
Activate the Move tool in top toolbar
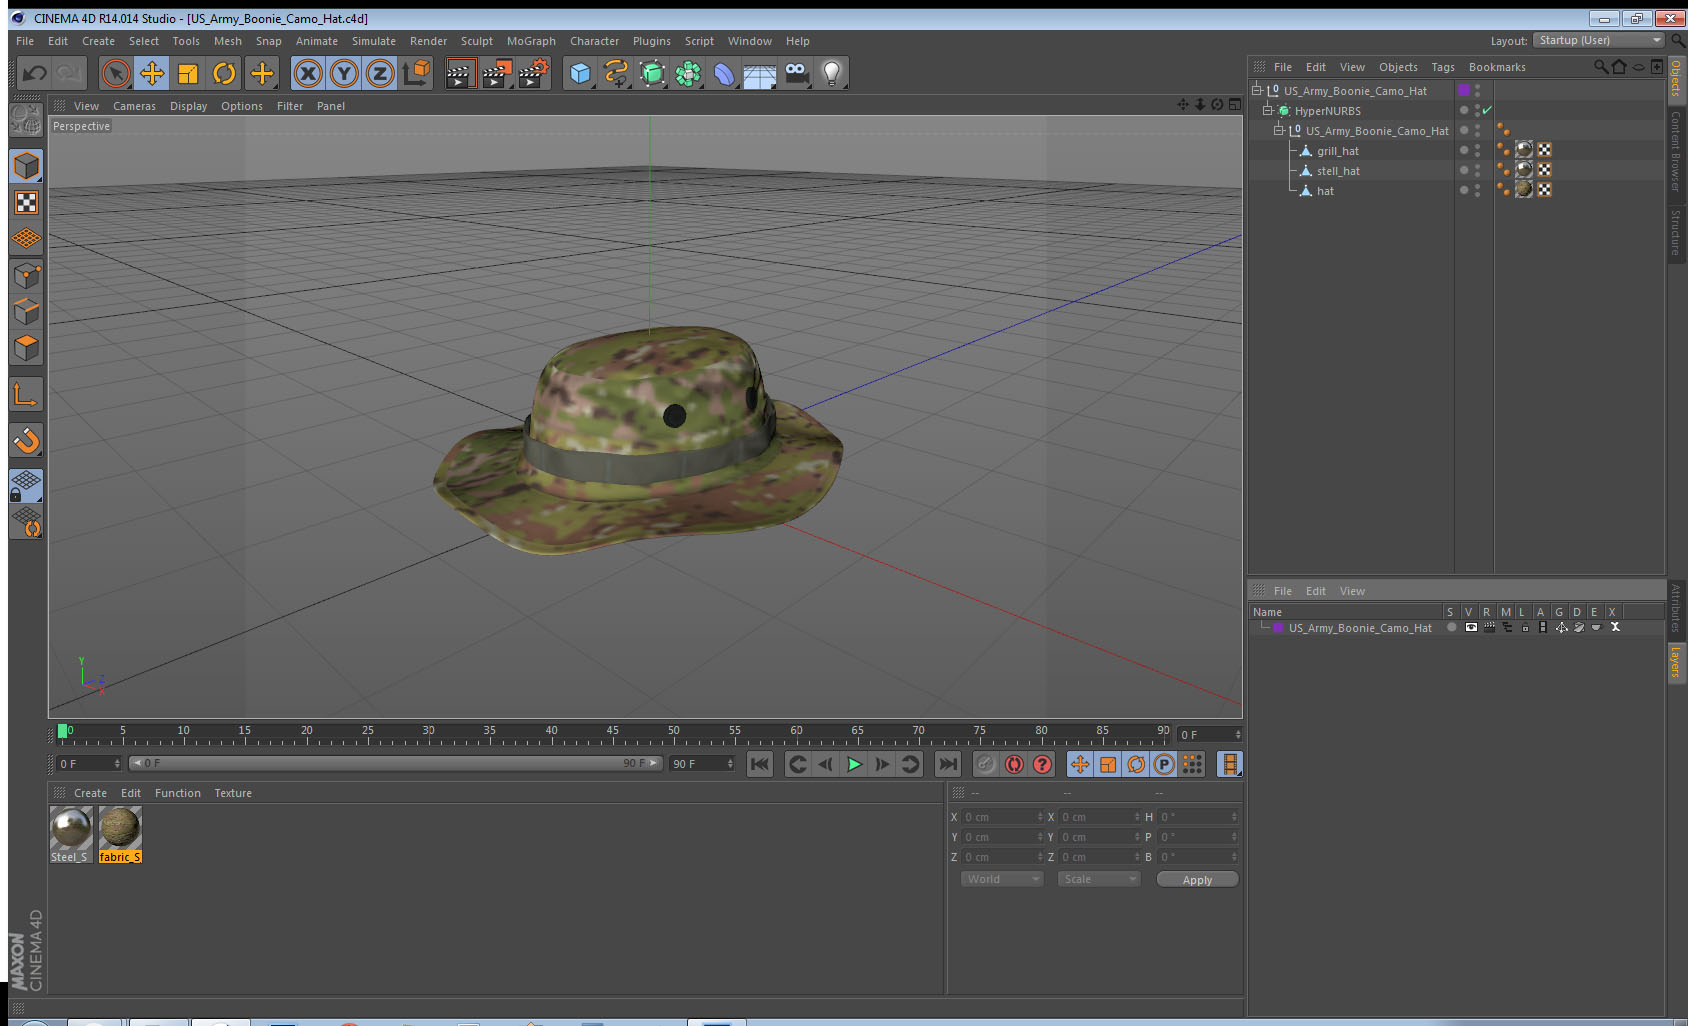pos(152,73)
